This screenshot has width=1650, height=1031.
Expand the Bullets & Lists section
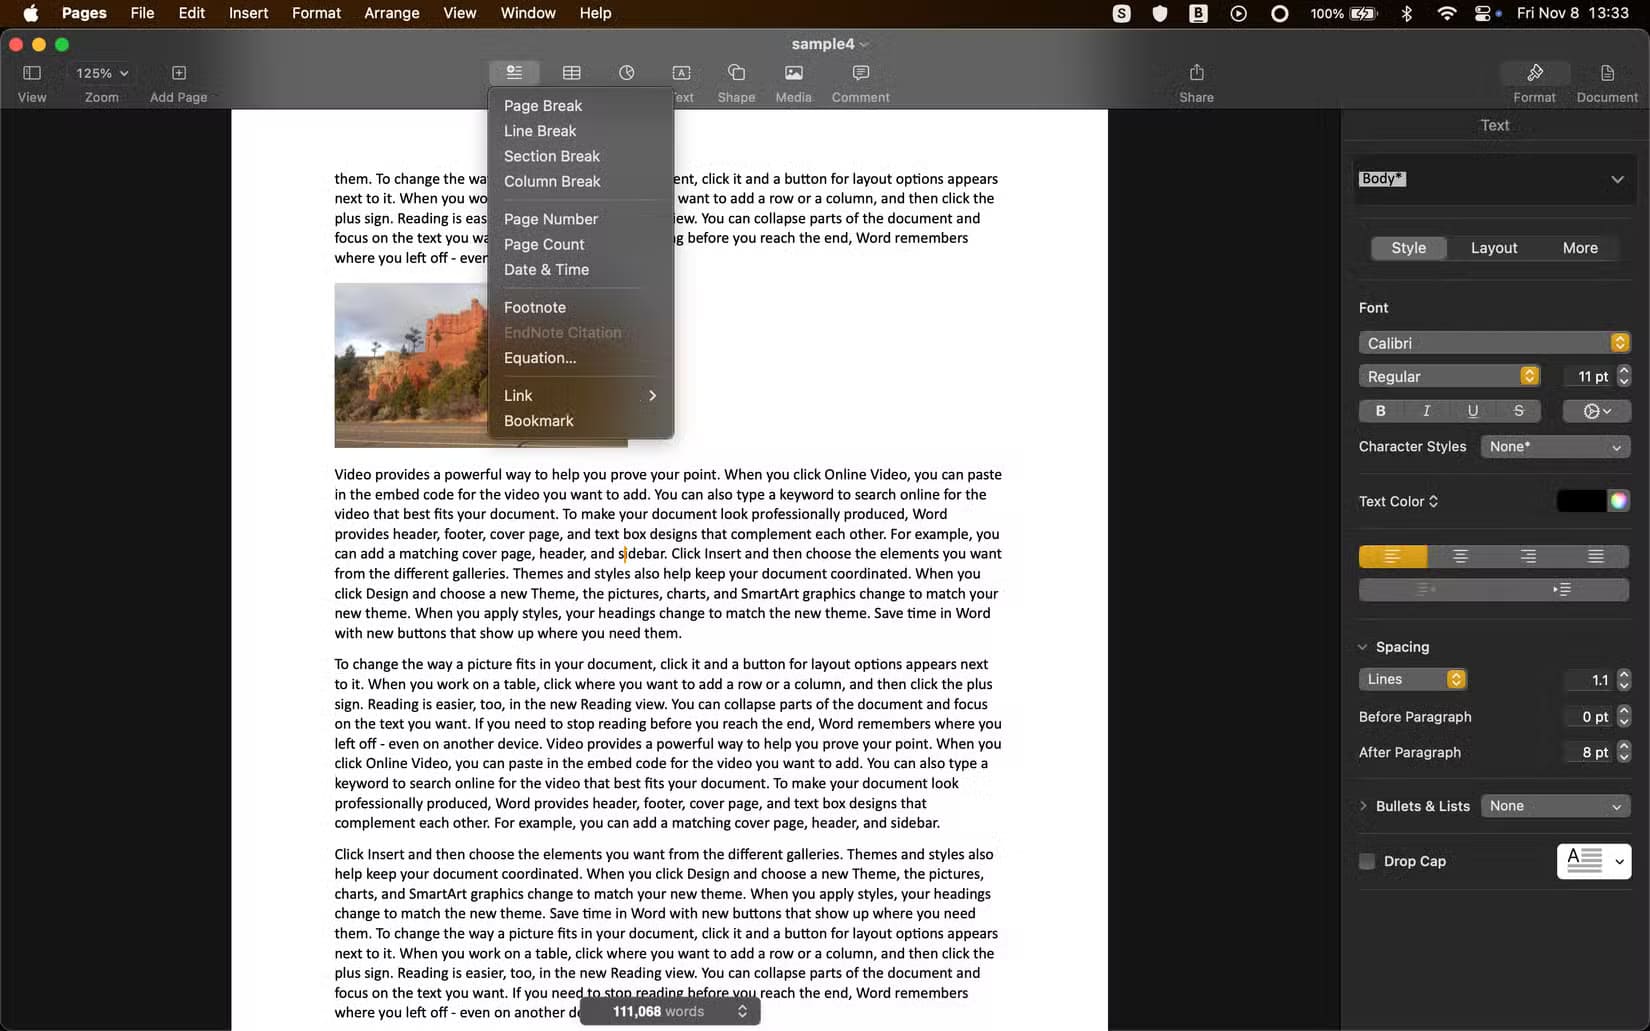[x=1362, y=806]
